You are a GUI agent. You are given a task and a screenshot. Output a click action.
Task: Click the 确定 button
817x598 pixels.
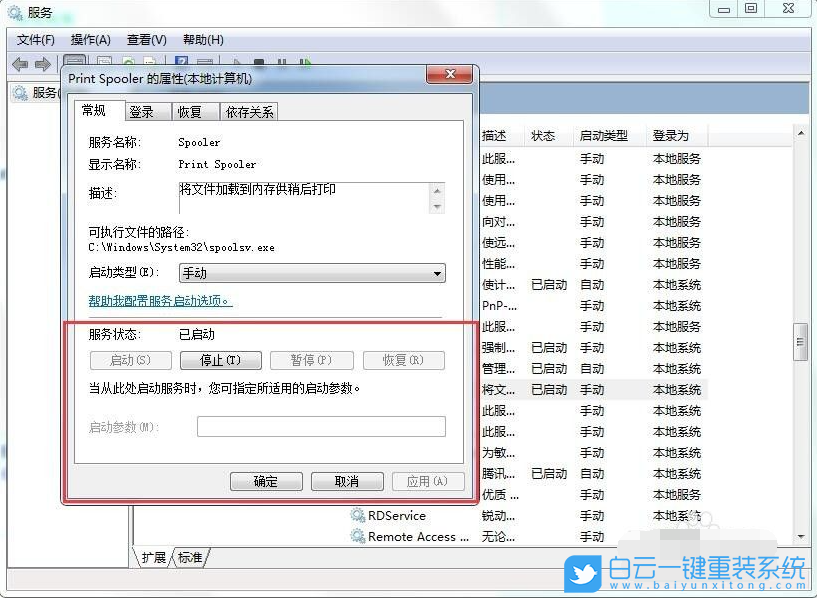click(x=265, y=481)
